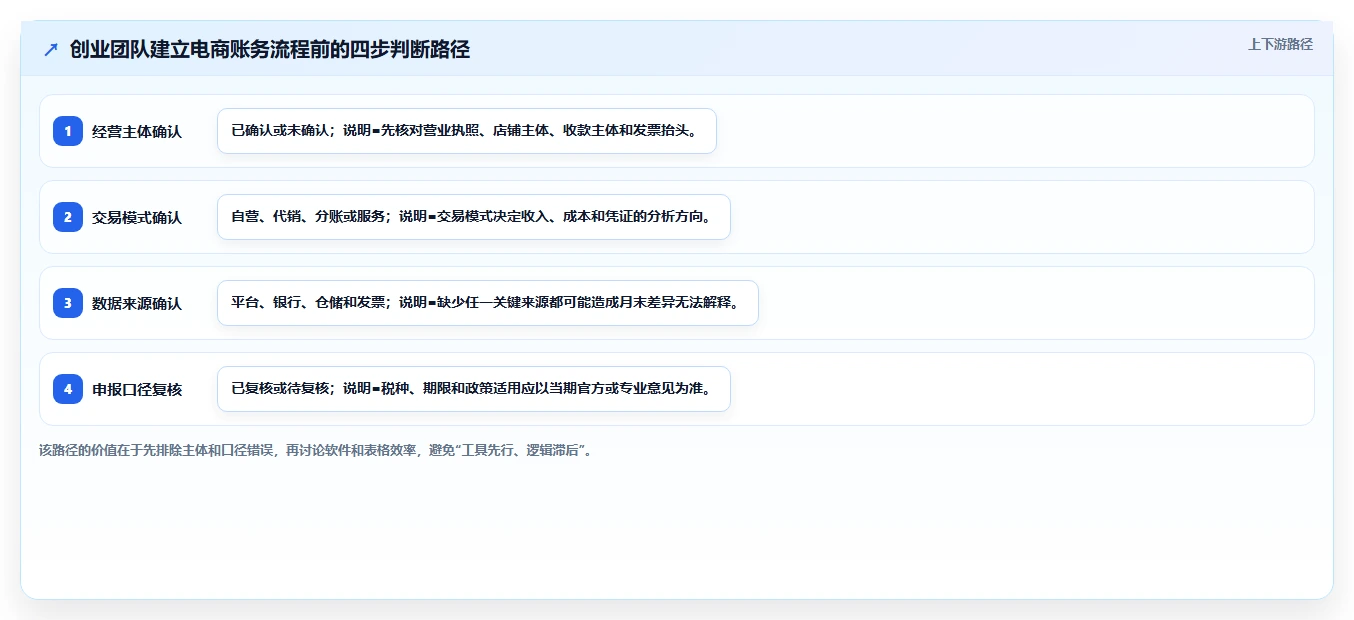Screen dimensions: 1354x620
Task: Click the 交易模式确认 step label
Action: point(137,217)
